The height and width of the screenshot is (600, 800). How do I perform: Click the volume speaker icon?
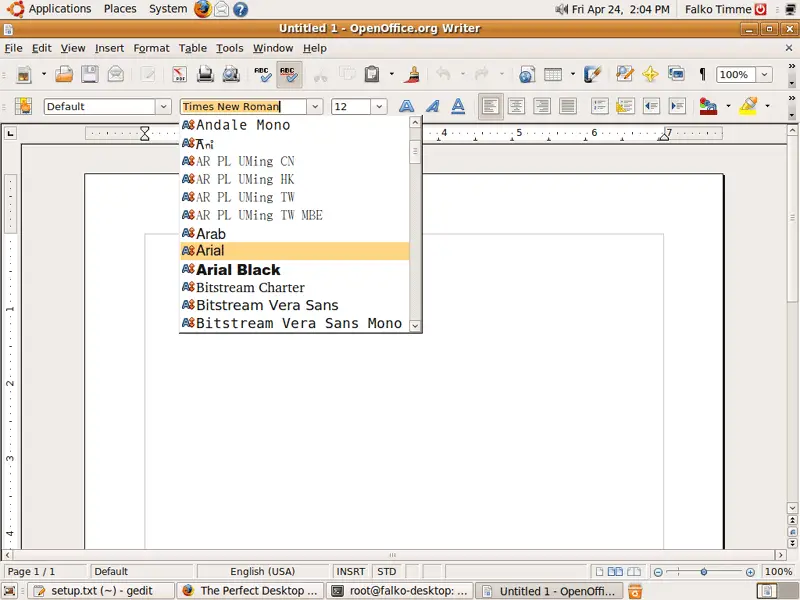(561, 9)
